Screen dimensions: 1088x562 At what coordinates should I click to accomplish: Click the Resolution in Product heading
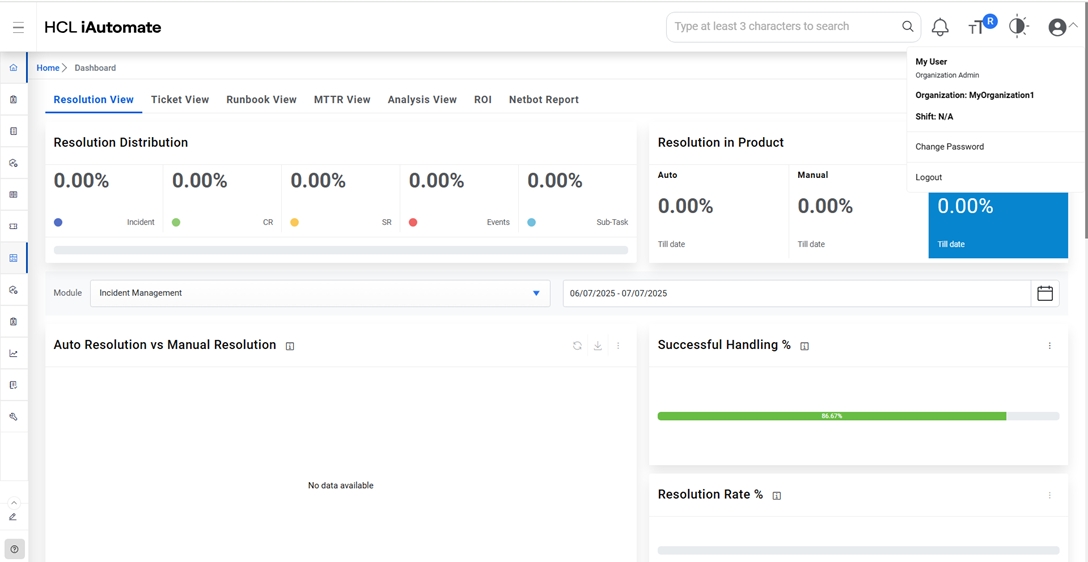click(x=721, y=142)
